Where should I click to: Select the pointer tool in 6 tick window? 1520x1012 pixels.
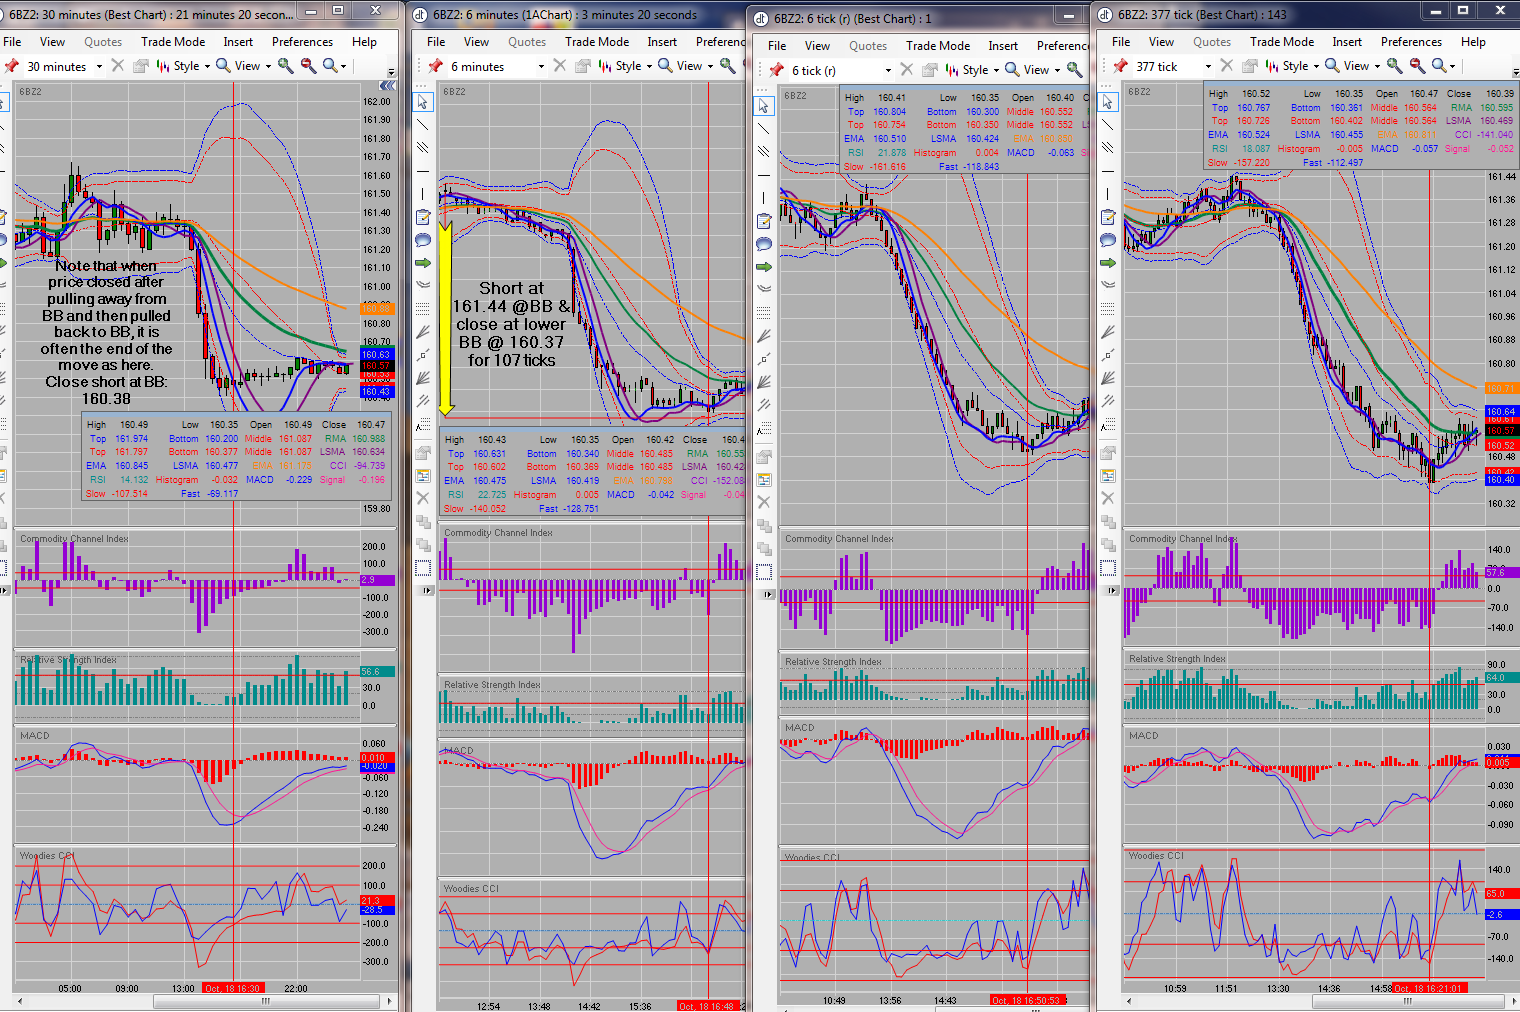pyautogui.click(x=764, y=106)
